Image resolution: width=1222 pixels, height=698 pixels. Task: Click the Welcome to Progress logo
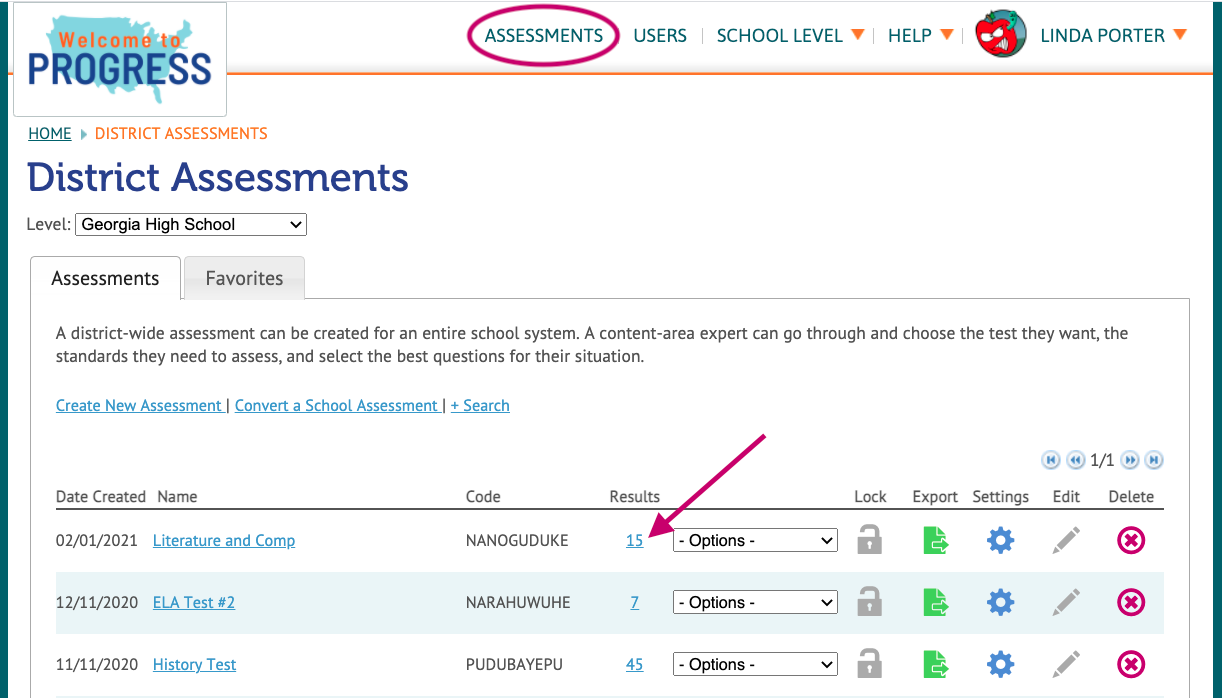120,60
